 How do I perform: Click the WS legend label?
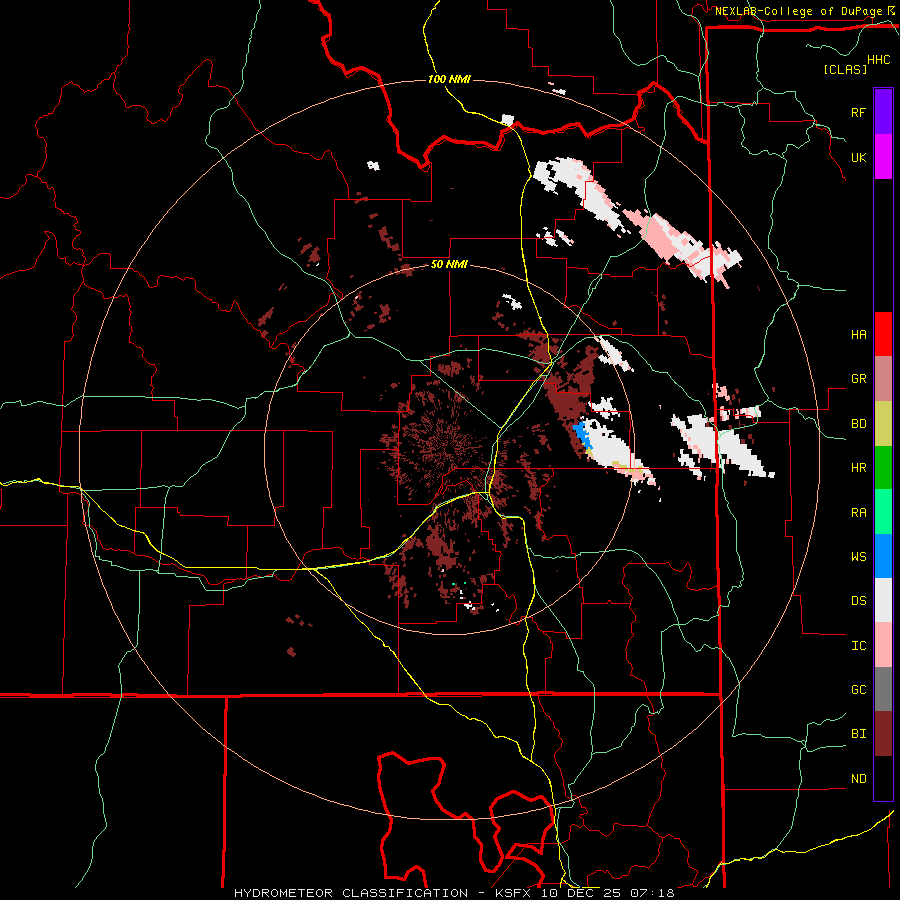pos(858,557)
